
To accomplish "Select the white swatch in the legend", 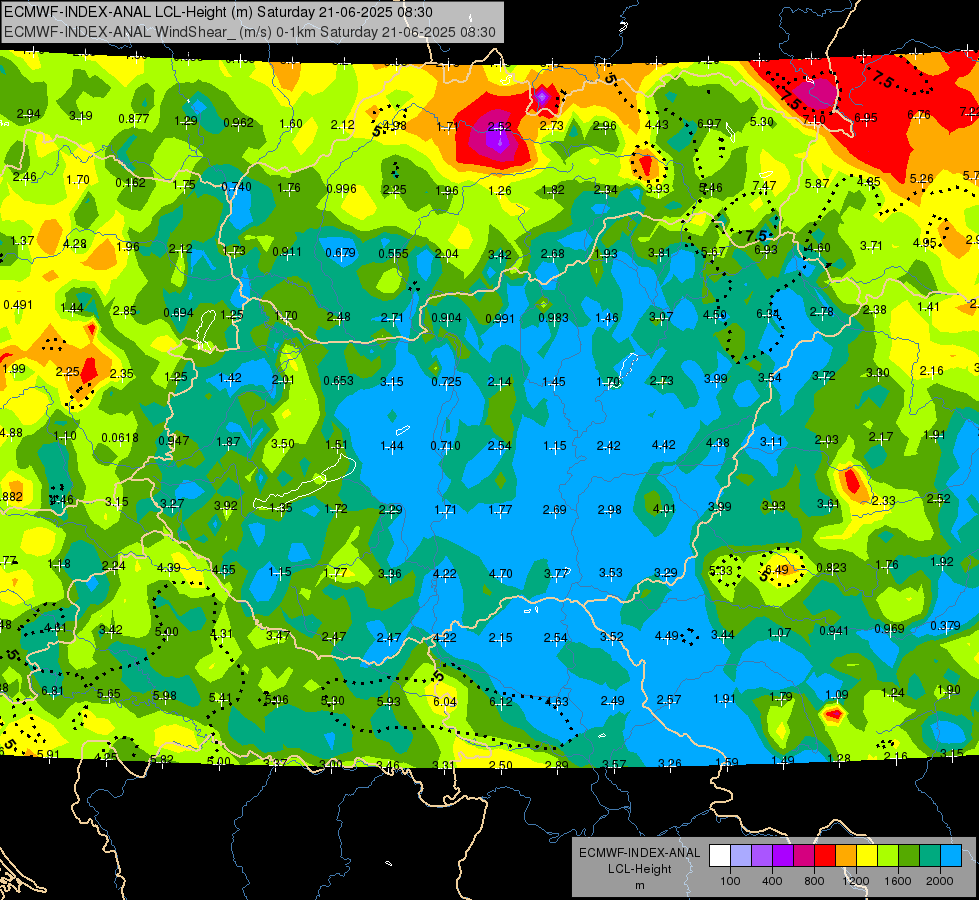I will (x=719, y=856).
